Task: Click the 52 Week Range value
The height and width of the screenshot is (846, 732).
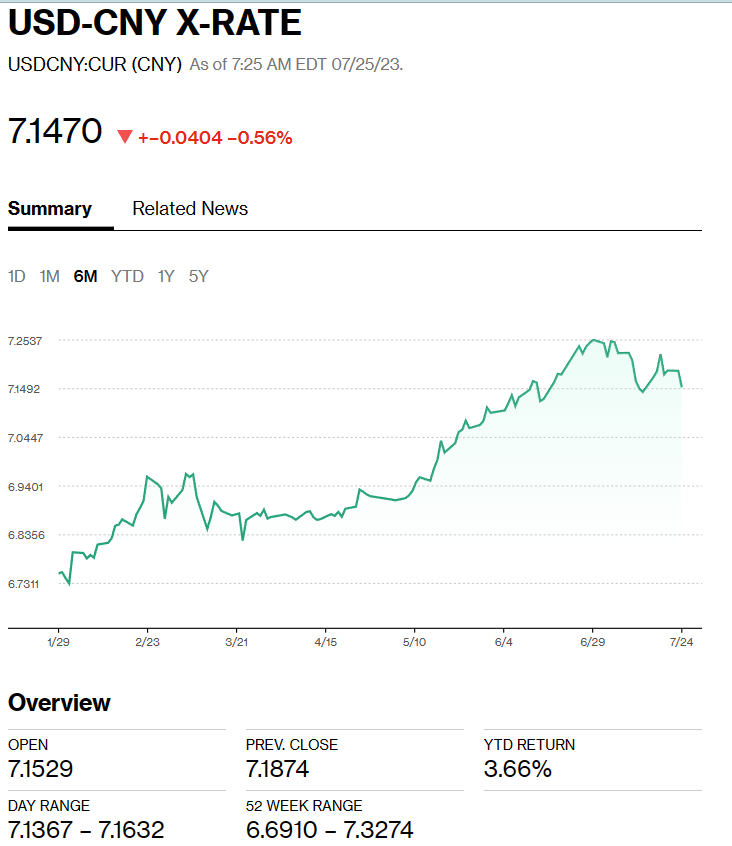Action: pyautogui.click(x=329, y=830)
